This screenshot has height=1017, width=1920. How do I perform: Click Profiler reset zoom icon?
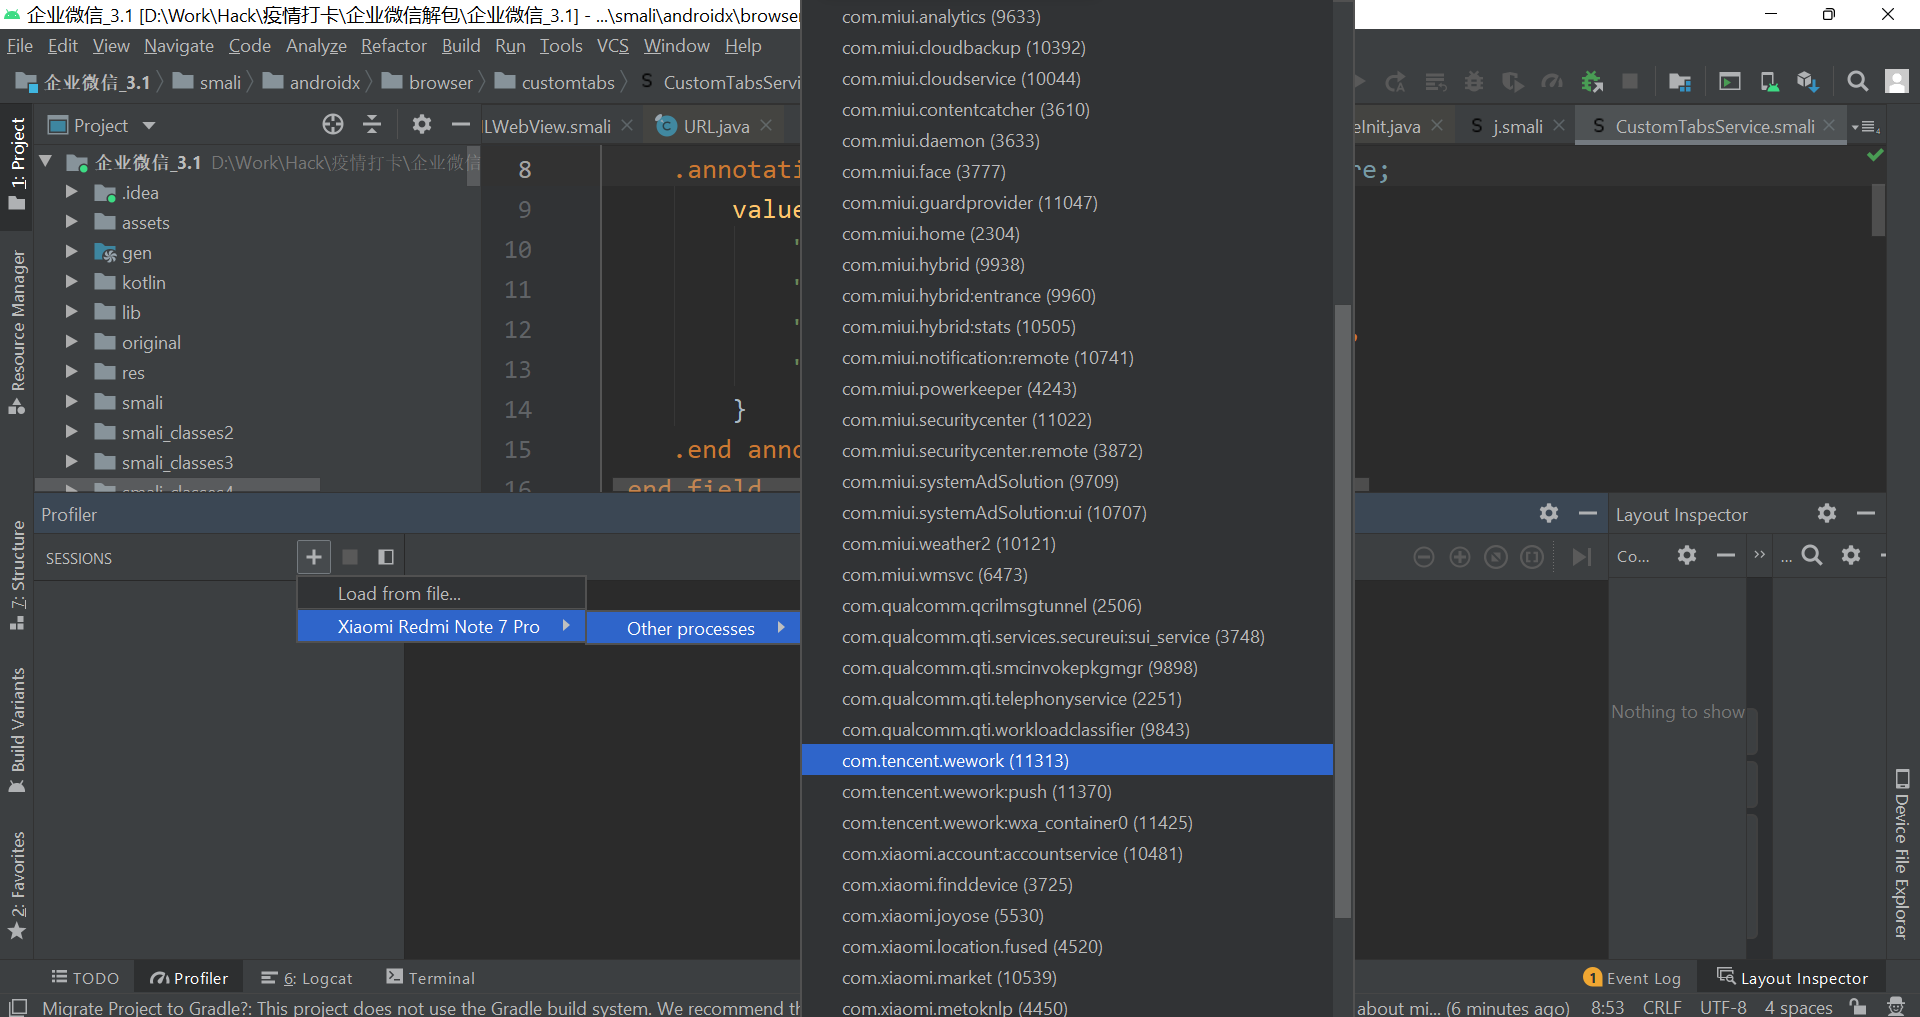[x=1496, y=557]
